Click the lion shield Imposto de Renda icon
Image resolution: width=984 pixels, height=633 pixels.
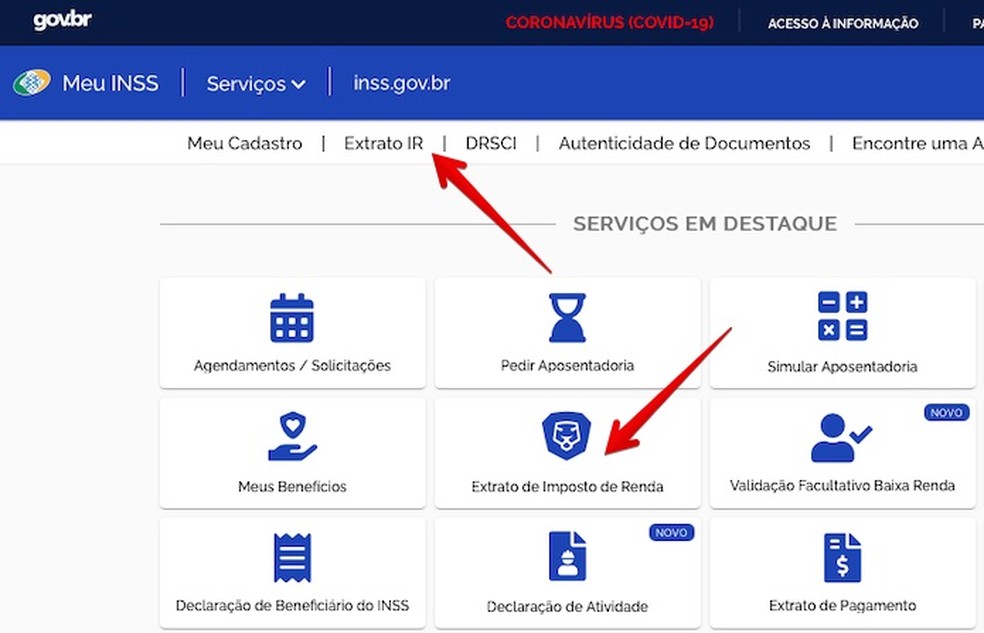pos(567,435)
